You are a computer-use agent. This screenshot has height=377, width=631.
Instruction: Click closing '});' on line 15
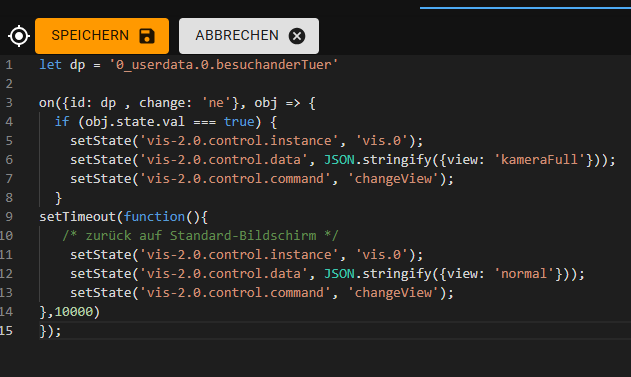tap(50, 331)
